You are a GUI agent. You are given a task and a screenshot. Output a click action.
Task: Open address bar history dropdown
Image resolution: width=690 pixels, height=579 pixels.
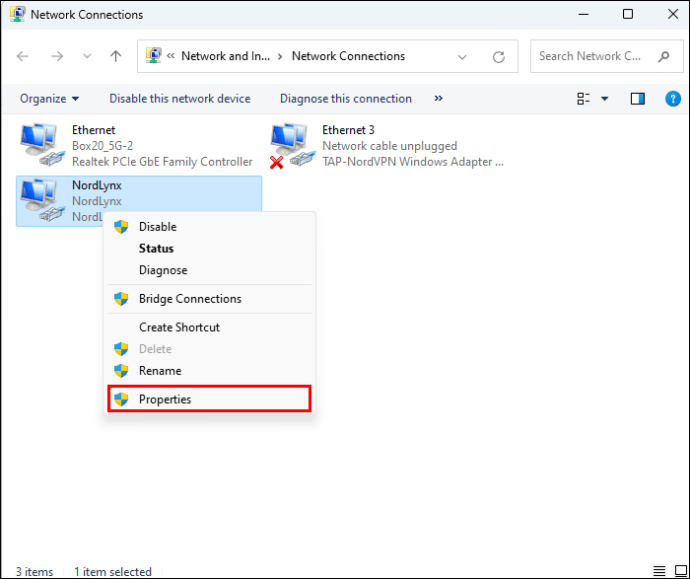[462, 57]
